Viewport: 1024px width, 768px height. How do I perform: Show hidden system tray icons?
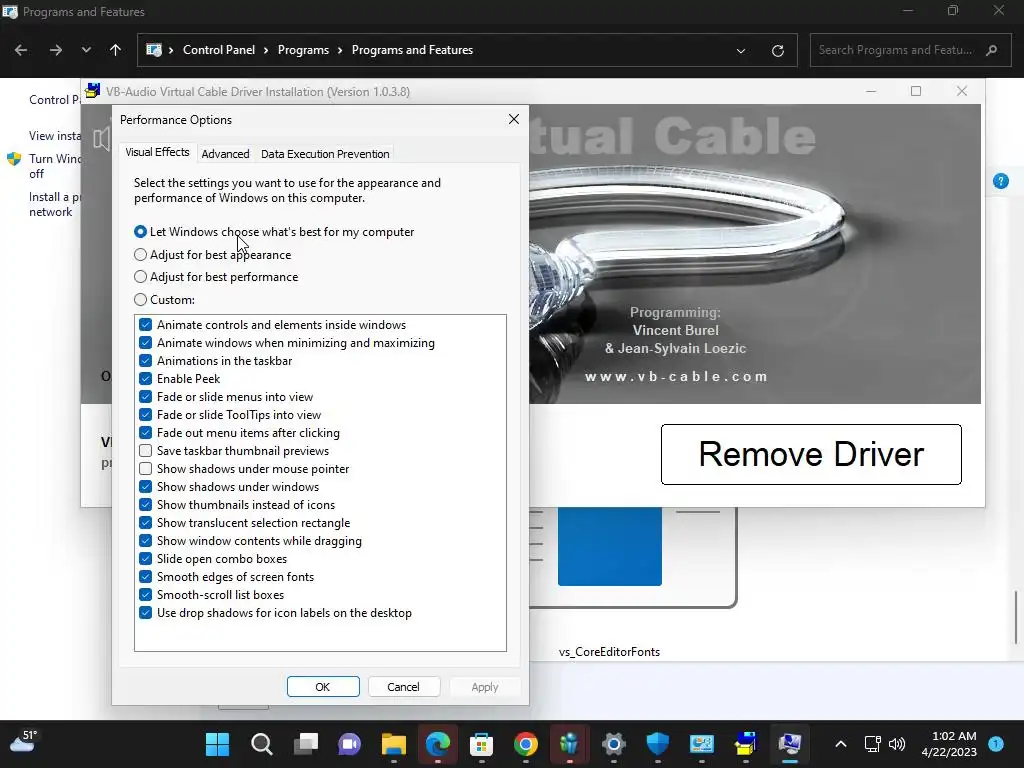click(x=841, y=744)
